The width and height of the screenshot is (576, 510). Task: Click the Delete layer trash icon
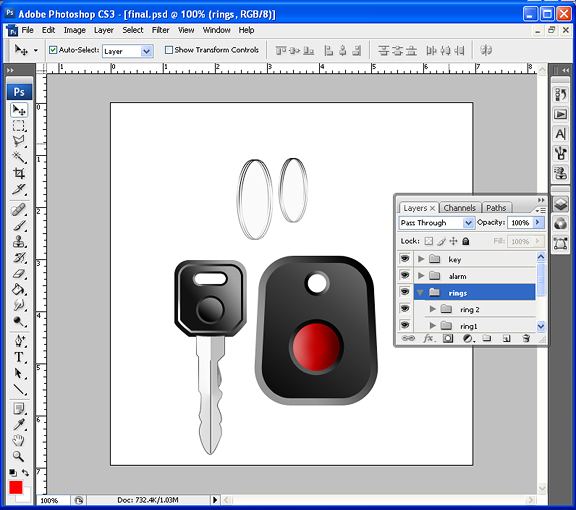[x=526, y=338]
